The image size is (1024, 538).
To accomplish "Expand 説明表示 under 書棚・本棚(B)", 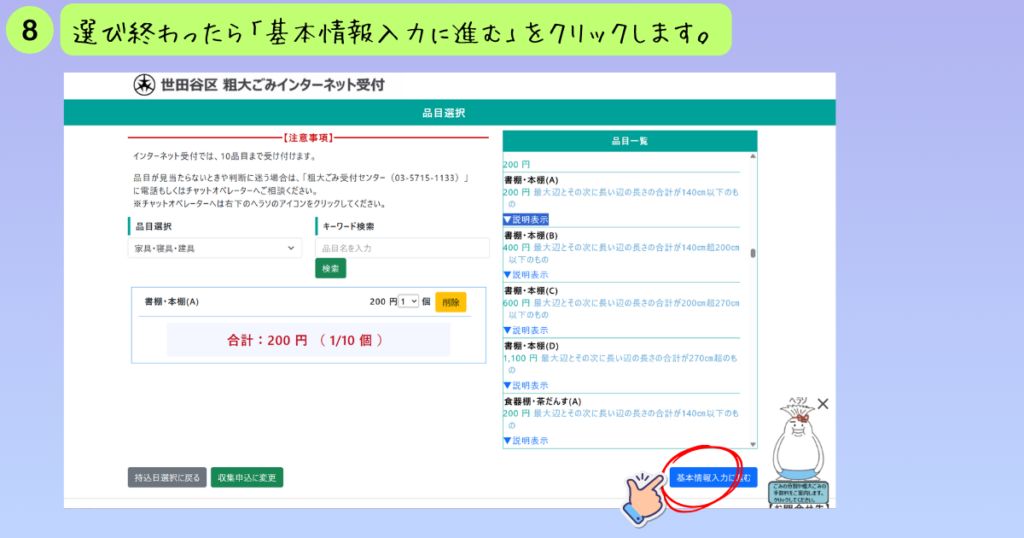I will [x=526, y=275].
